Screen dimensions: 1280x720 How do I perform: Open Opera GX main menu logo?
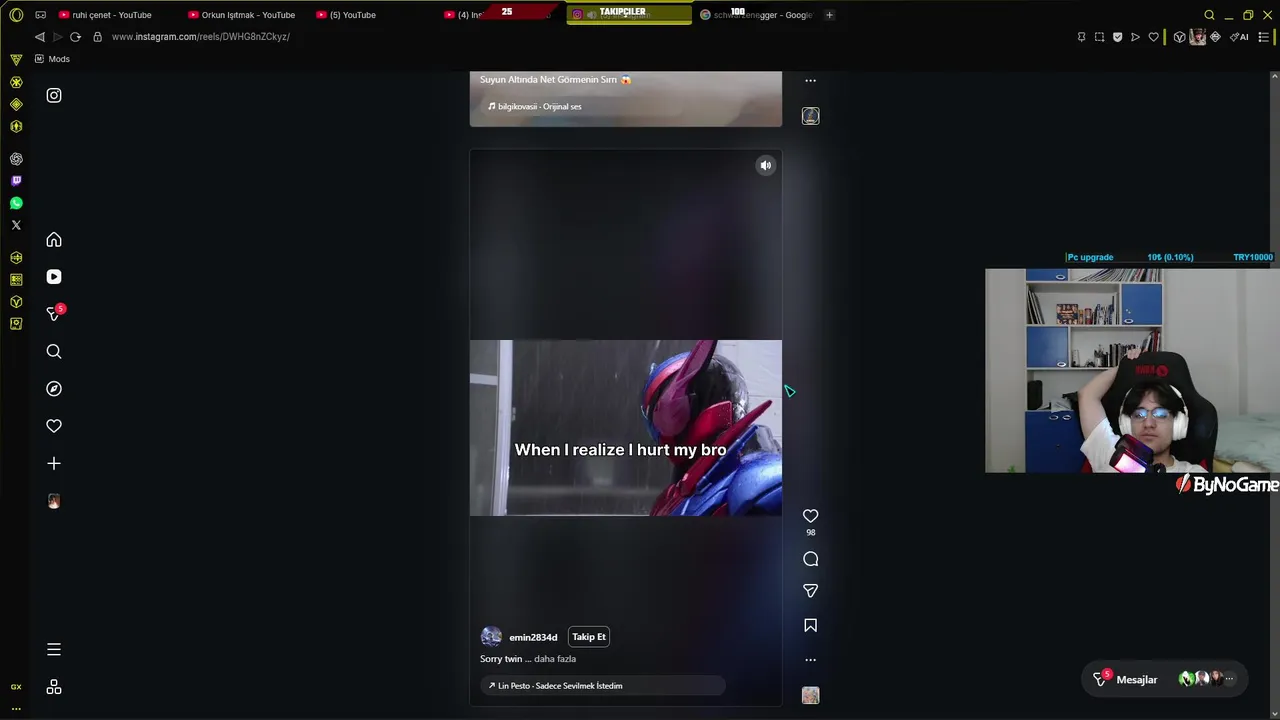(x=16, y=15)
